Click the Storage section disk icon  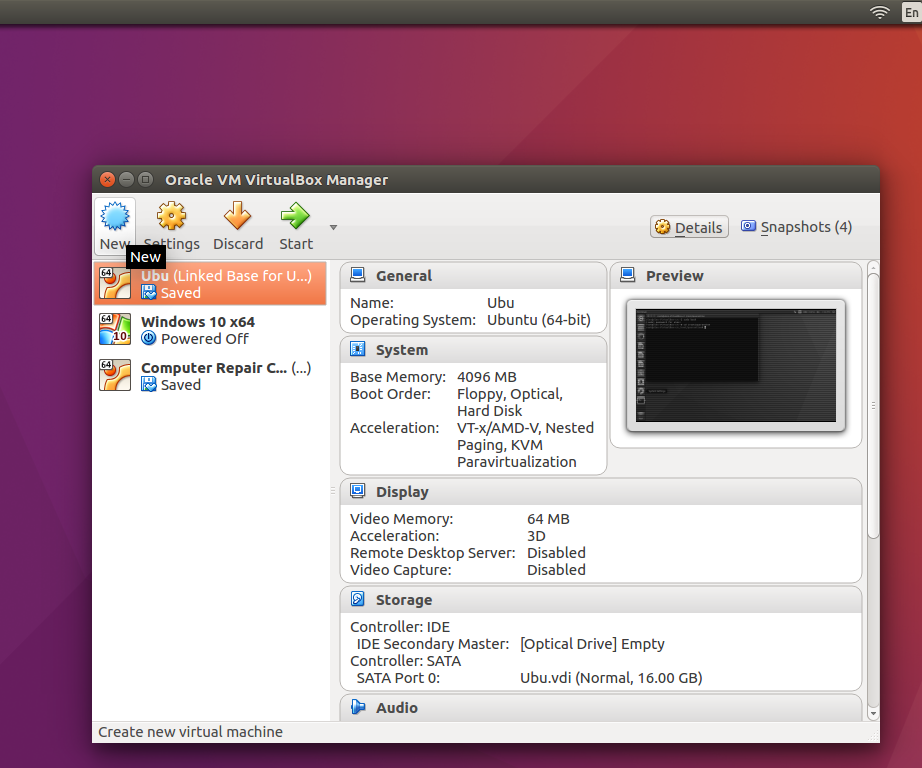tap(358, 599)
